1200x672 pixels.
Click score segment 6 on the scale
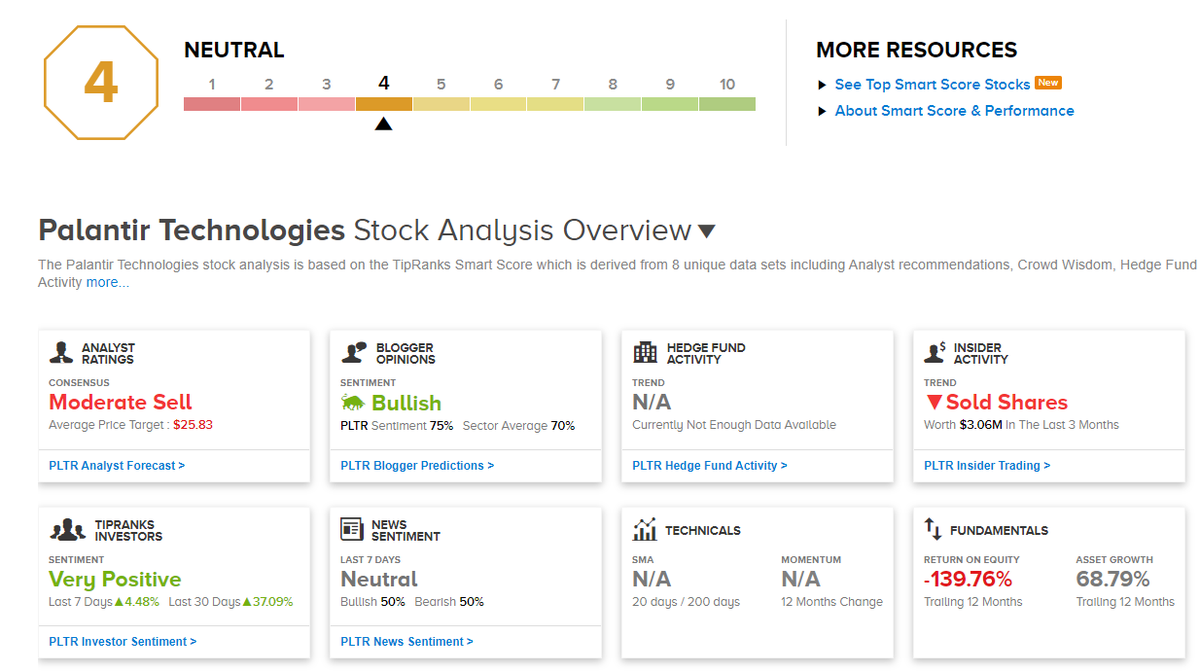pos(498,104)
